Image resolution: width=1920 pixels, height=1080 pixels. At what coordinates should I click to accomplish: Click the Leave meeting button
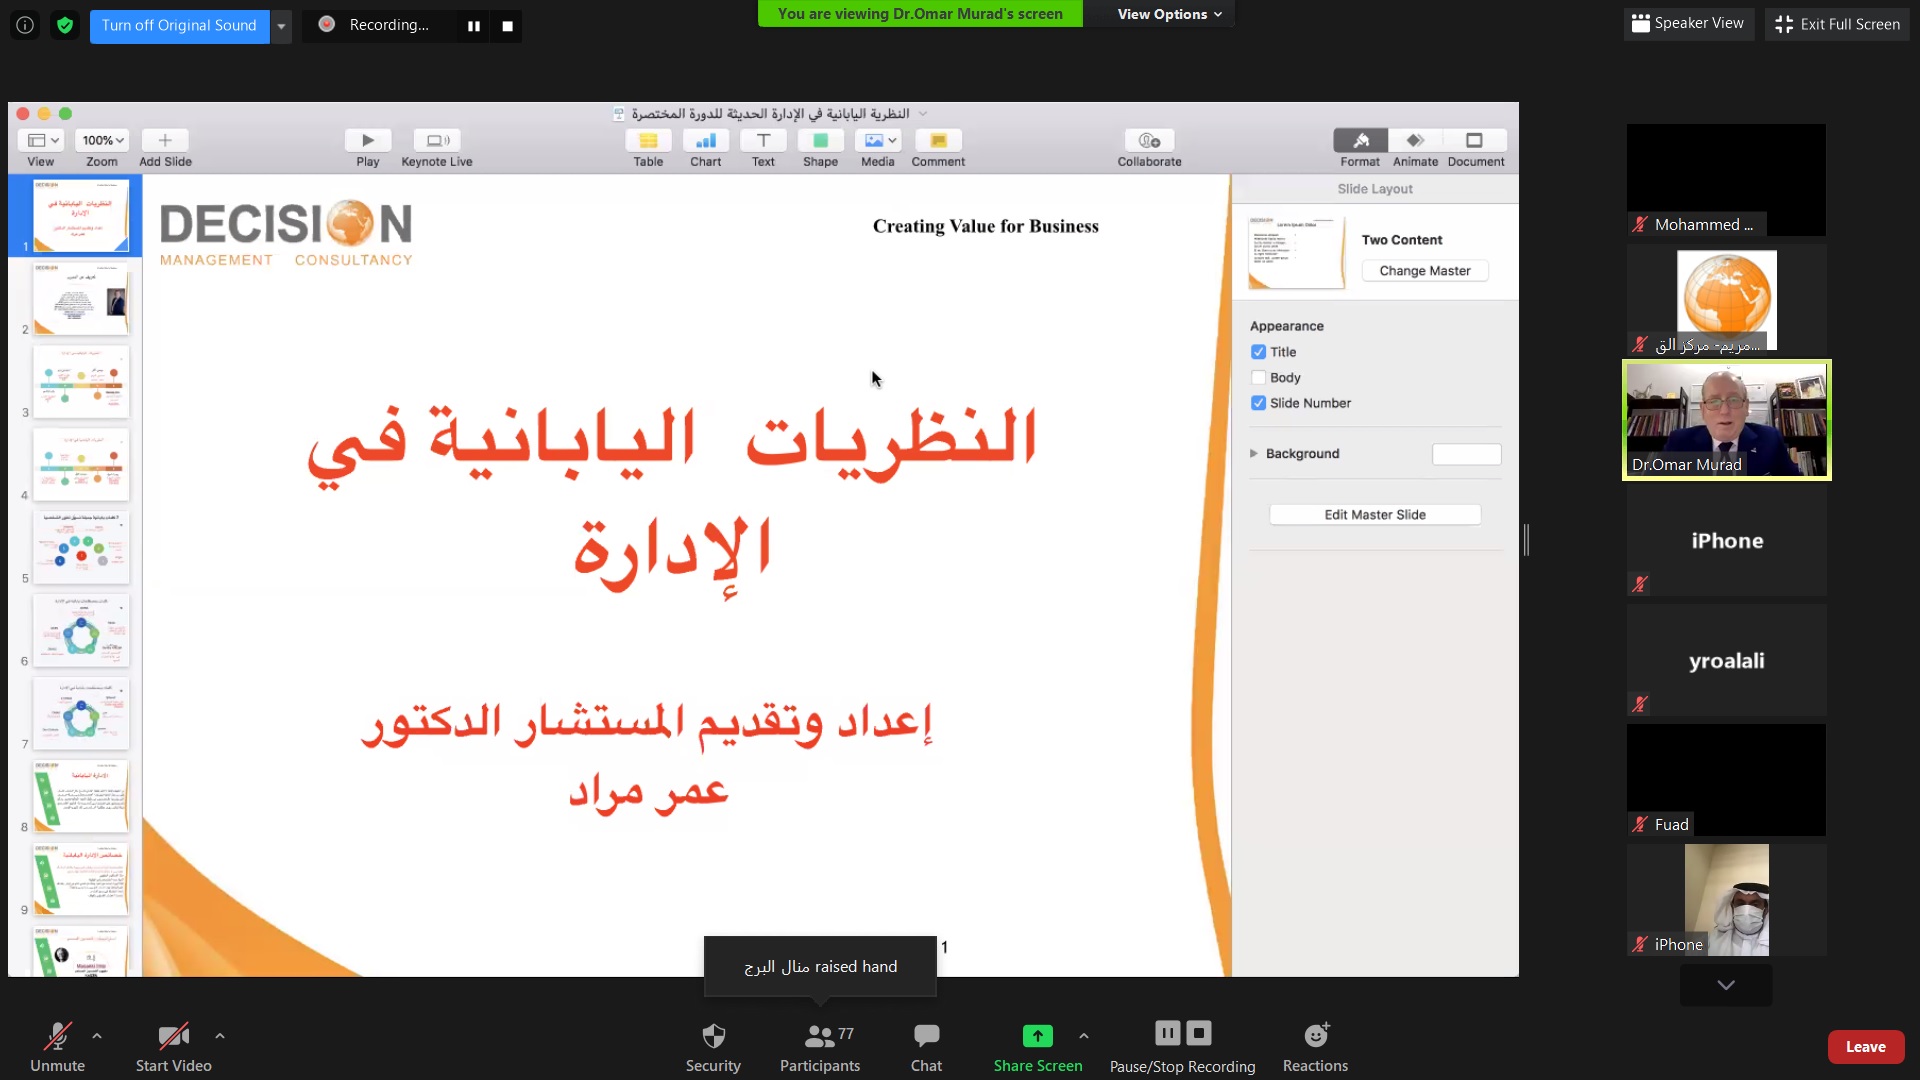(1865, 1047)
